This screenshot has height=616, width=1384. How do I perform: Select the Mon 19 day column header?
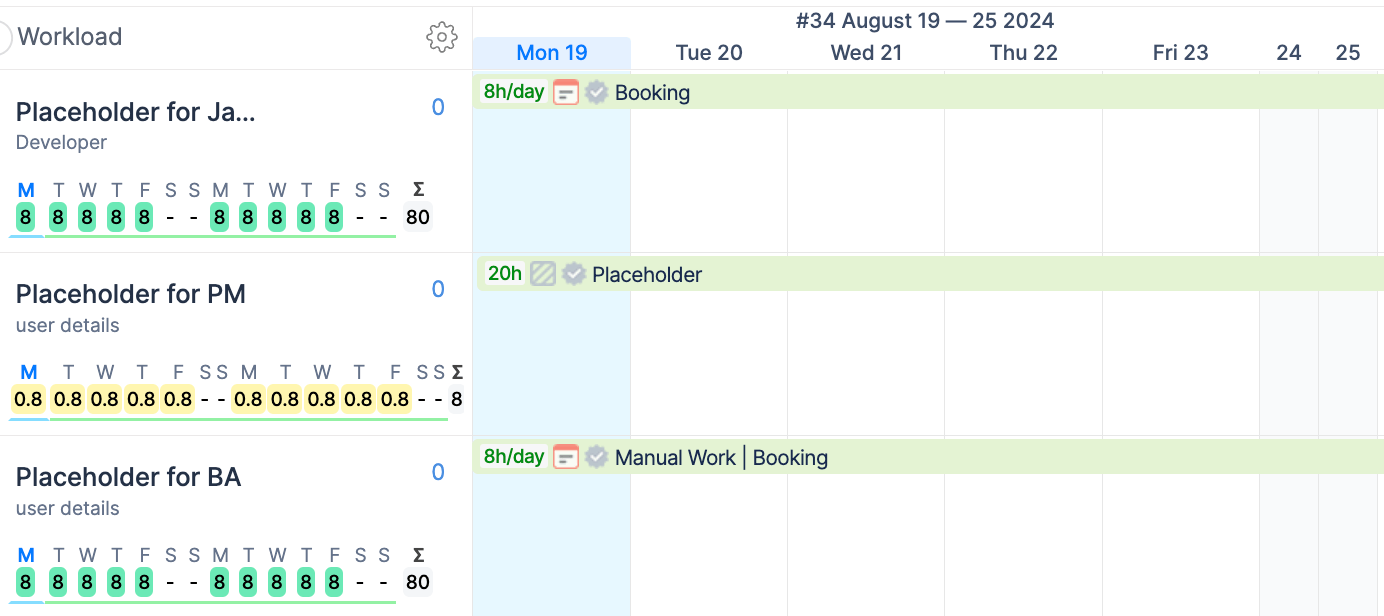[x=552, y=53]
